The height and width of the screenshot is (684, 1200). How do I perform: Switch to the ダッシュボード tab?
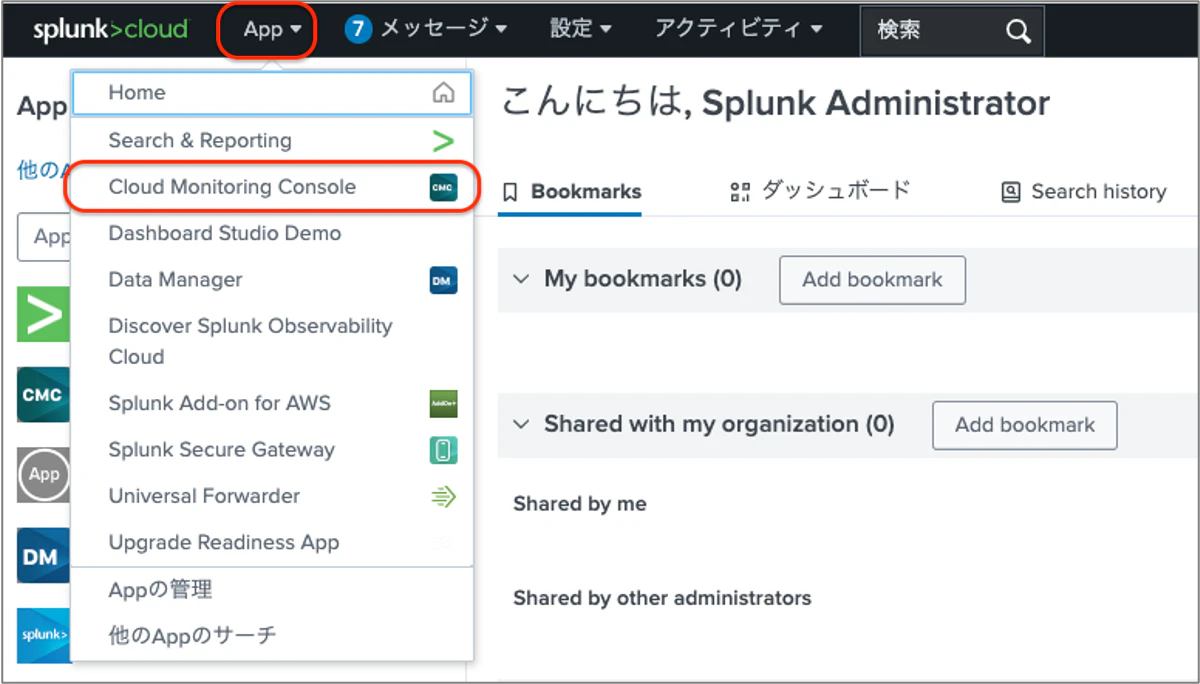820,190
